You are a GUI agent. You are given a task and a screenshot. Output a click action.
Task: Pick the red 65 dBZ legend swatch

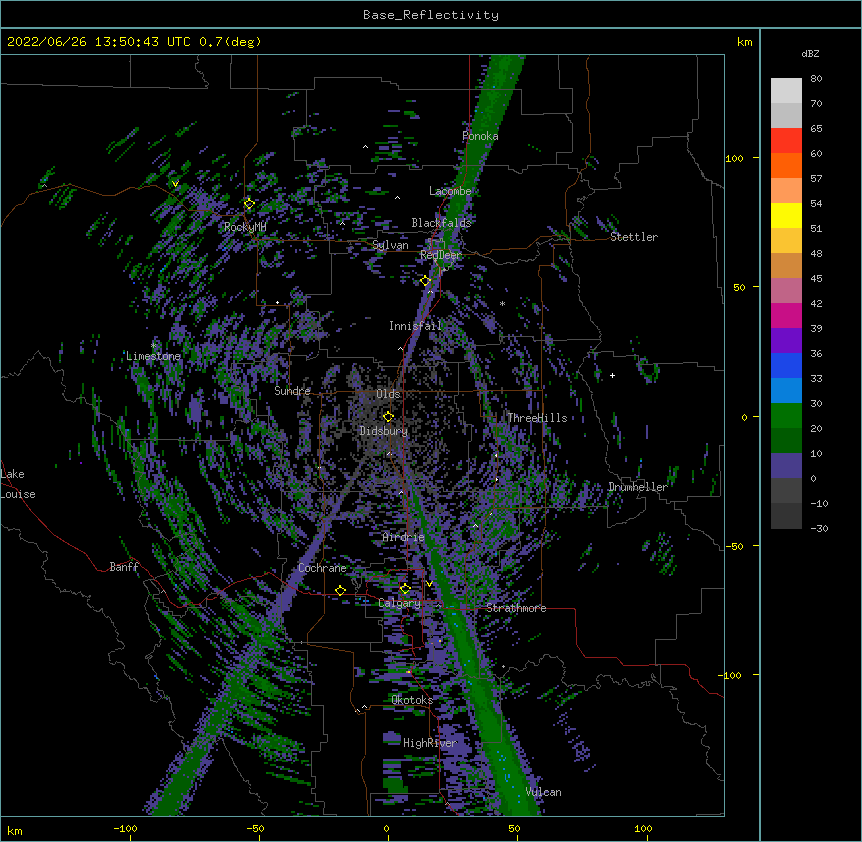(x=786, y=141)
